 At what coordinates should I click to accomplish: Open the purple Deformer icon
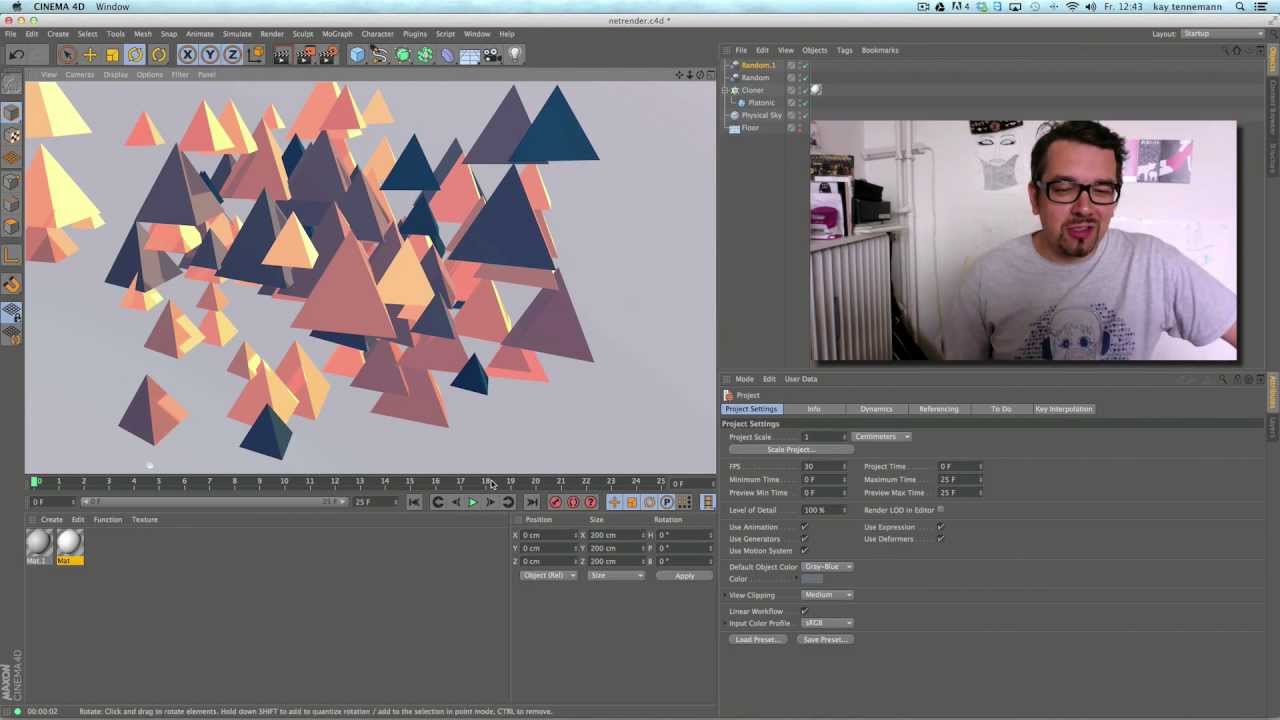pyautogui.click(x=447, y=55)
